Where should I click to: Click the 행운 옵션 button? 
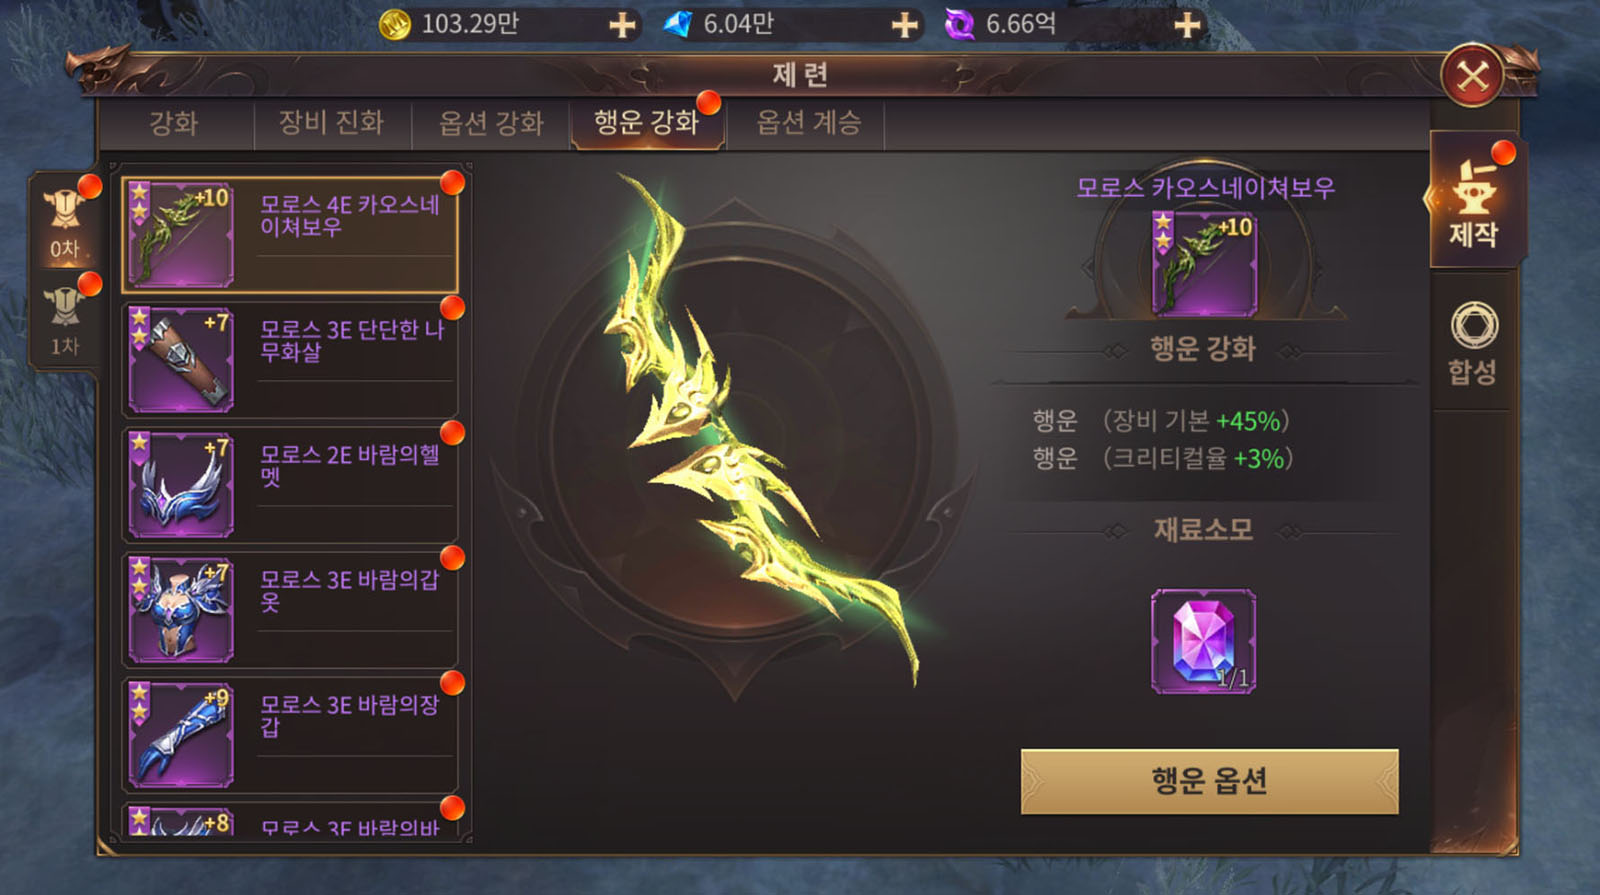coord(1209,781)
